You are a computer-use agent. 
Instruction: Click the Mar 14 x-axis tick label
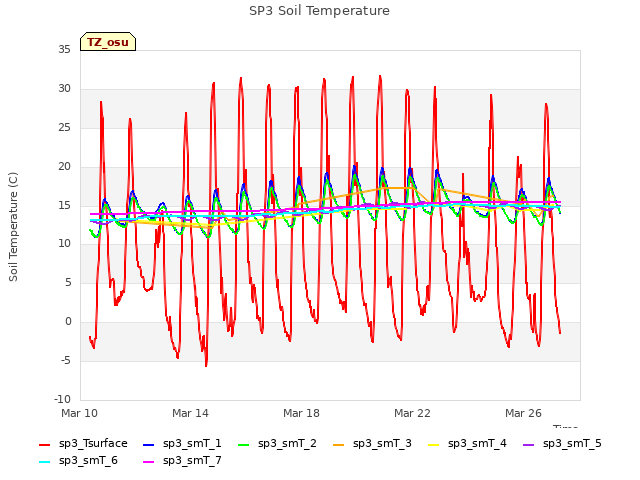(190, 413)
